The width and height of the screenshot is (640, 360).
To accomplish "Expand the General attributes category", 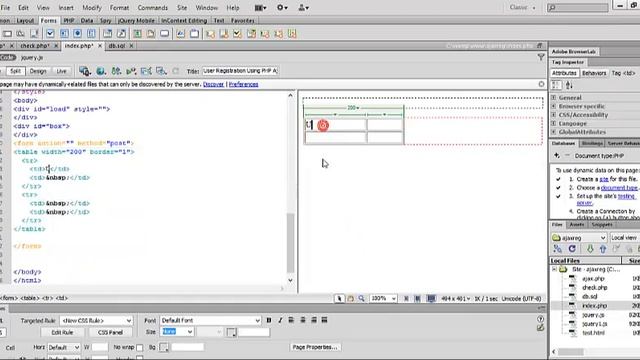I will click(x=554, y=98).
